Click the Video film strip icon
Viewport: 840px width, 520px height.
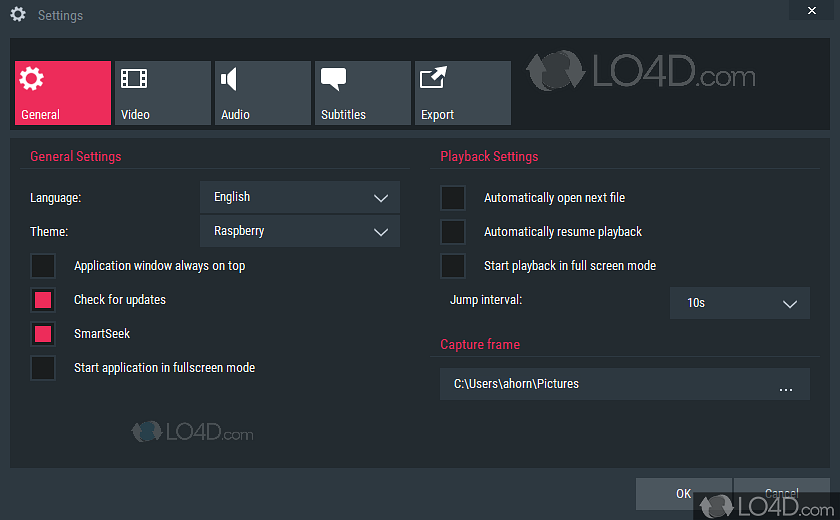click(133, 79)
